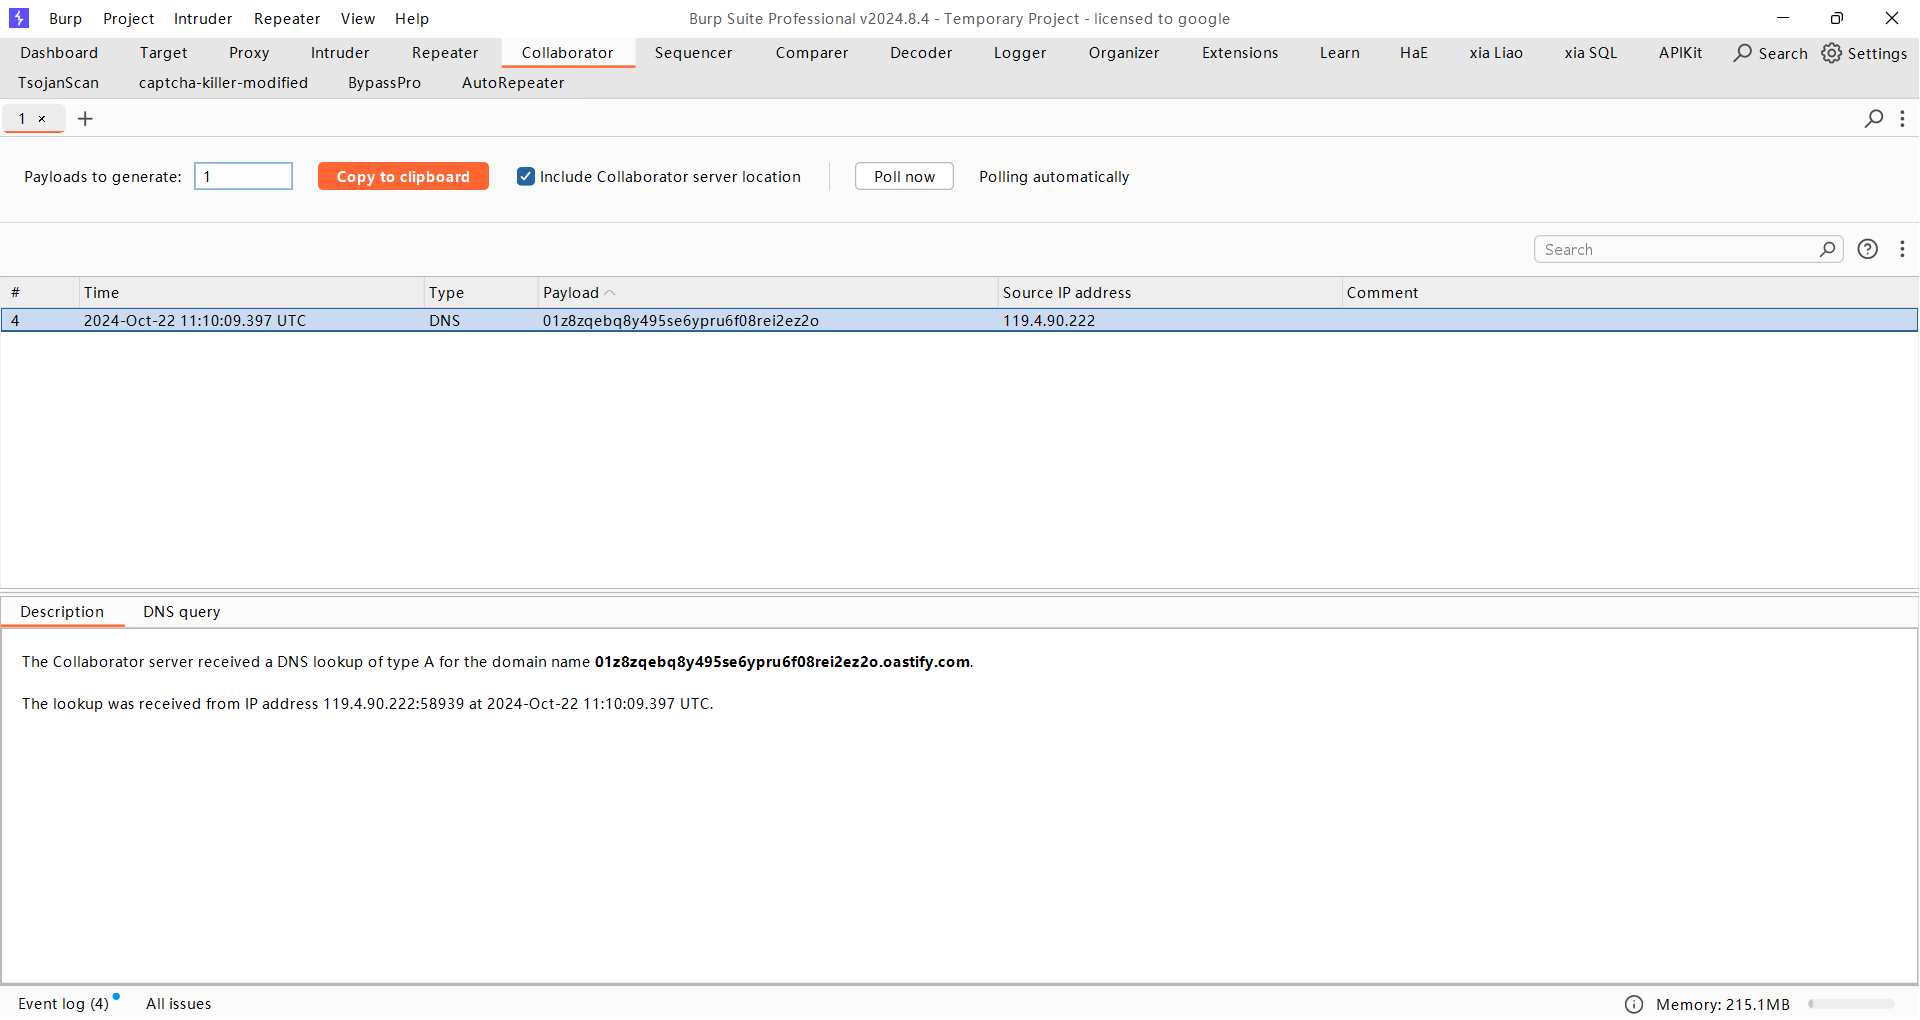1920x1020 pixels.
Task: Open the TsojanScan extension tab
Action: 59,83
